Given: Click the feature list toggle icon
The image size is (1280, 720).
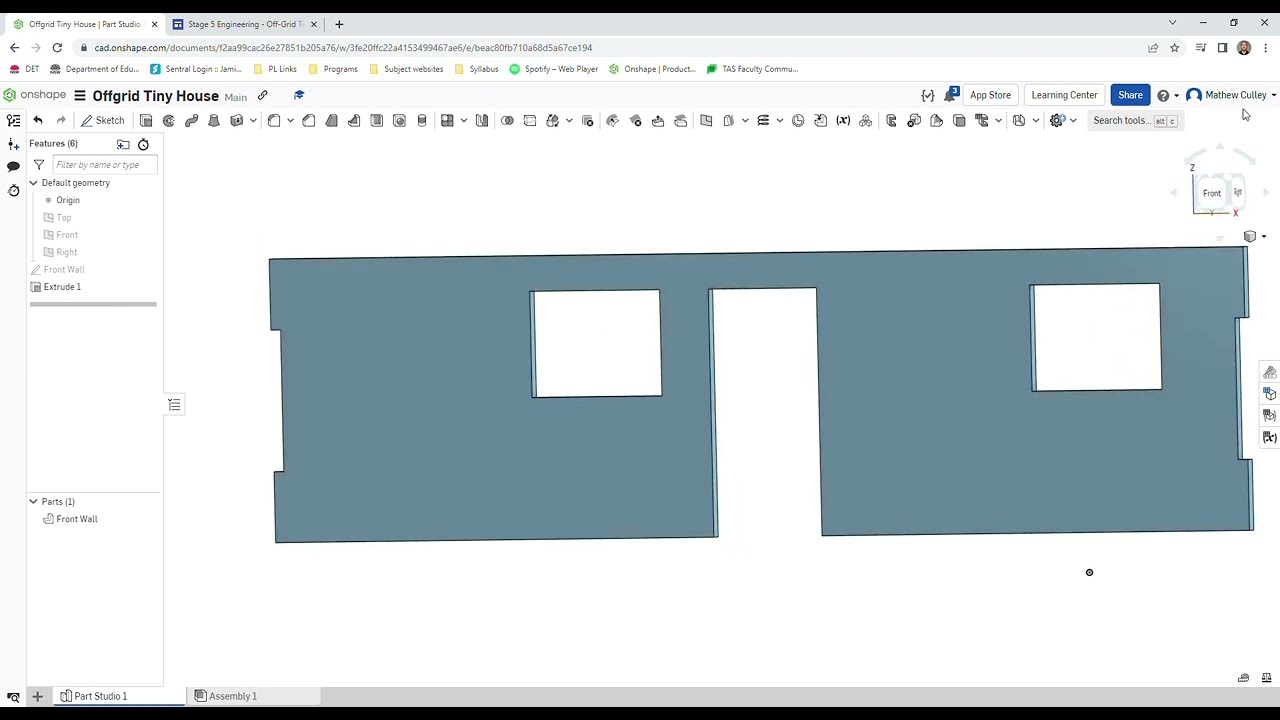Looking at the screenshot, I should (13, 120).
